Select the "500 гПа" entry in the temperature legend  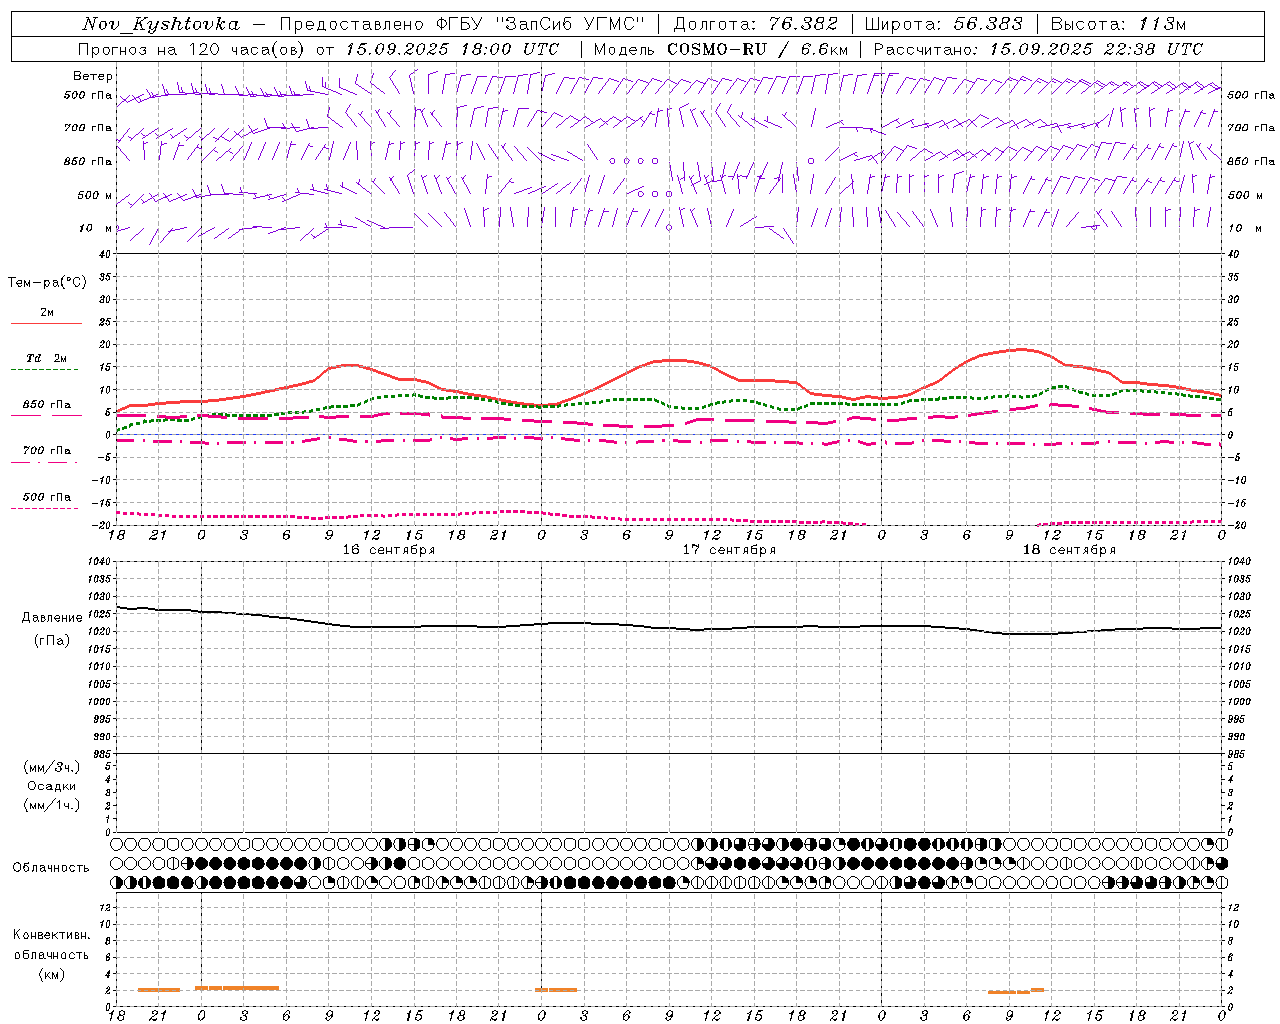(46, 497)
